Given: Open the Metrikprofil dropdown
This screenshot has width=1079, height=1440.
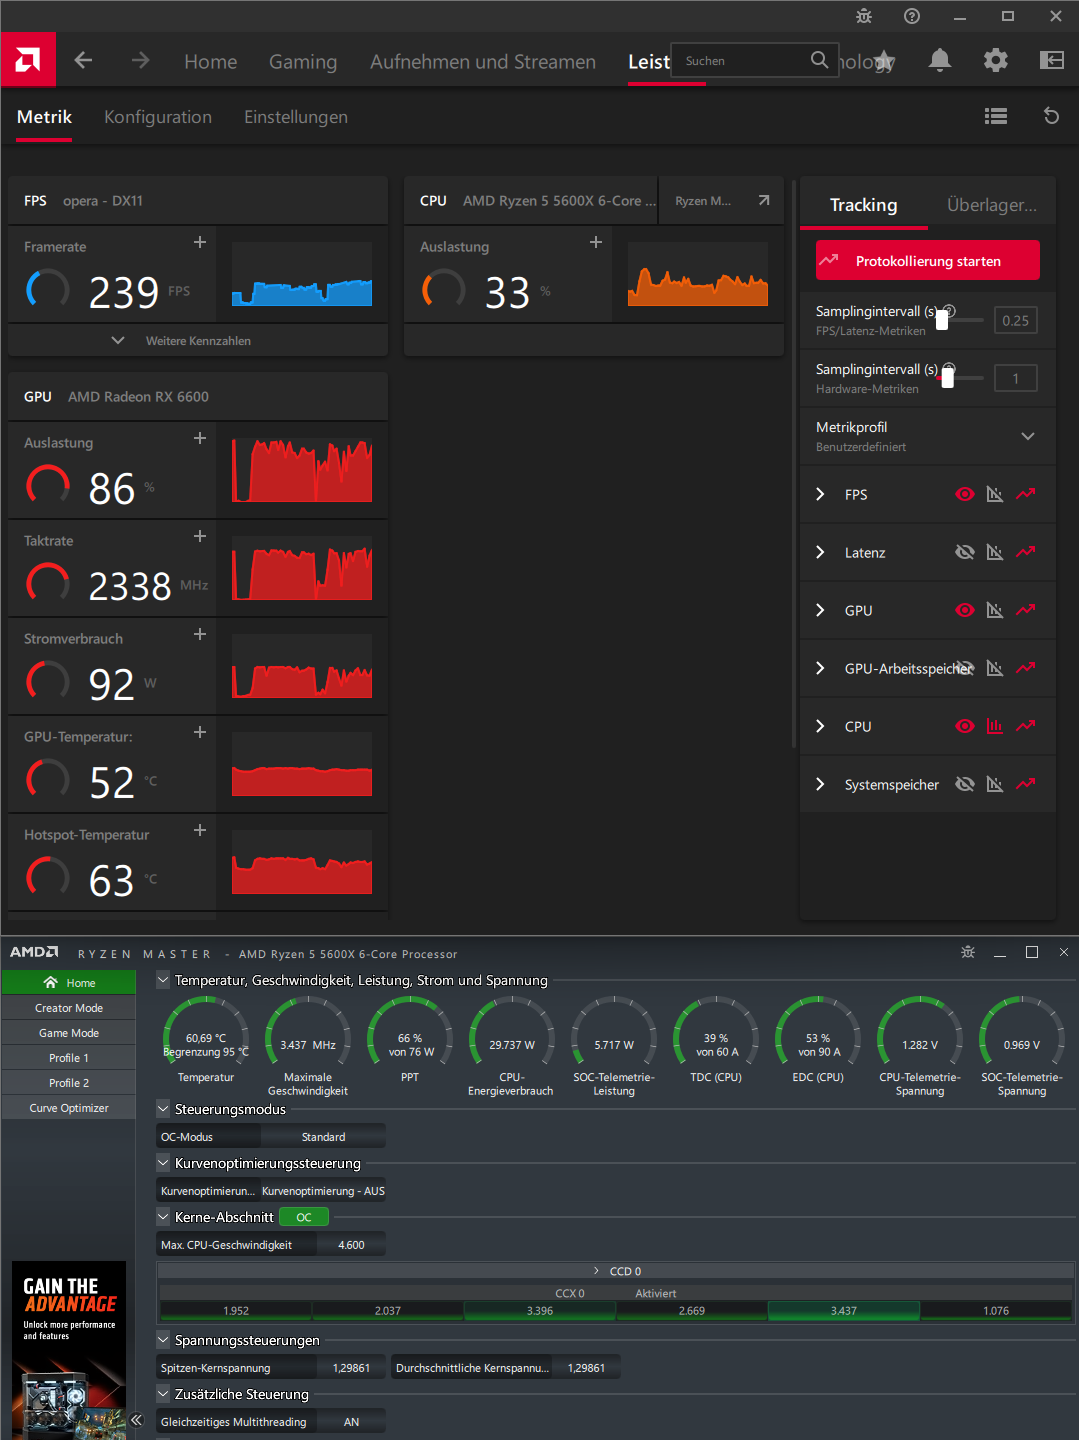Looking at the screenshot, I should click(x=1028, y=436).
